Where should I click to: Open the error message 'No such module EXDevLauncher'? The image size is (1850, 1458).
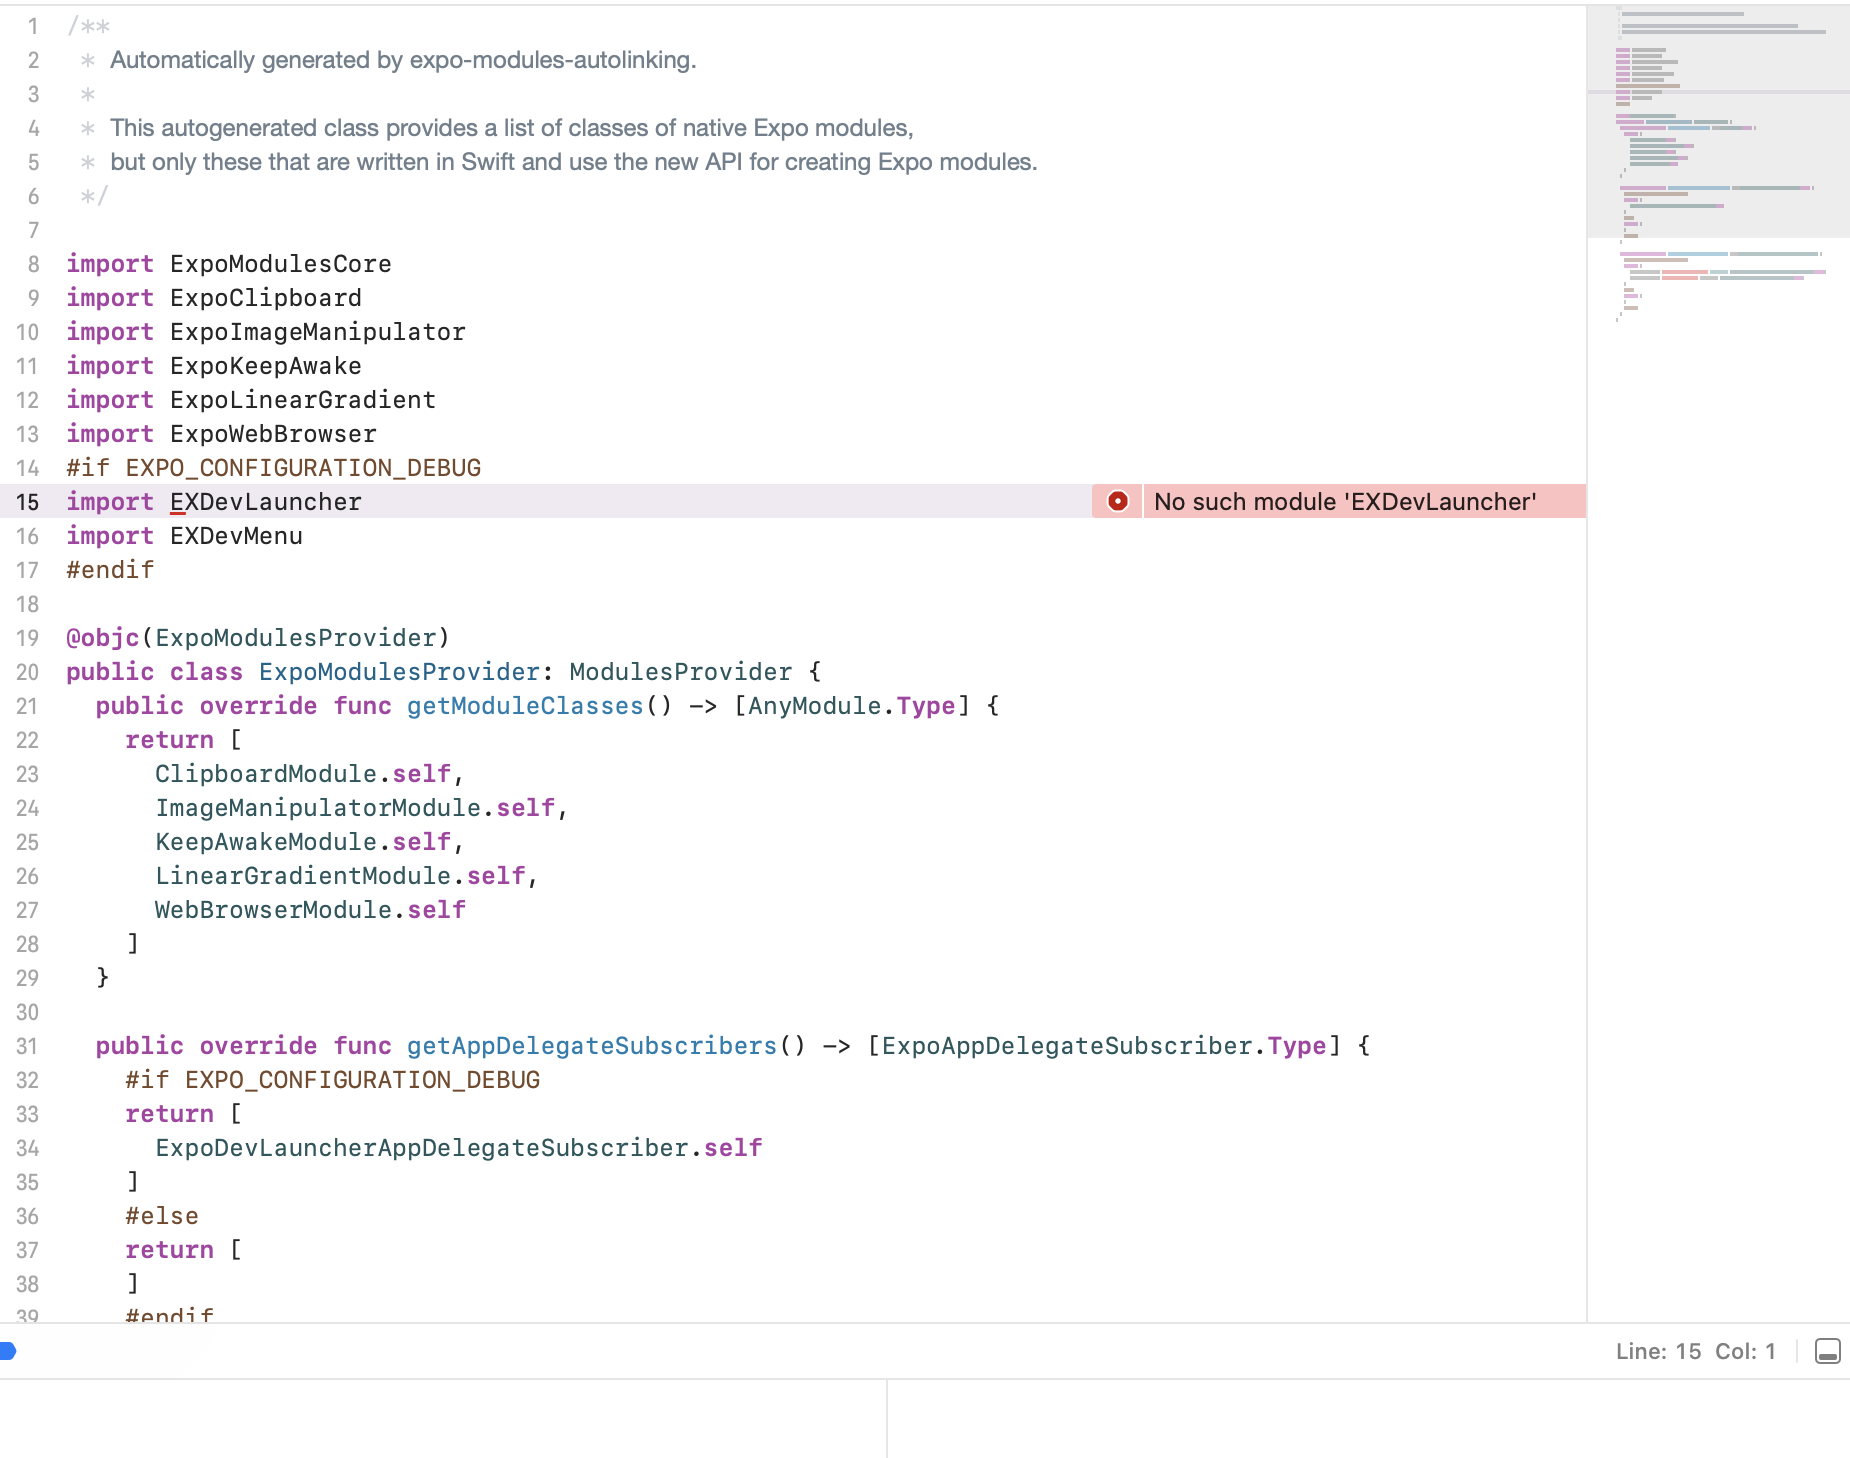1345,501
